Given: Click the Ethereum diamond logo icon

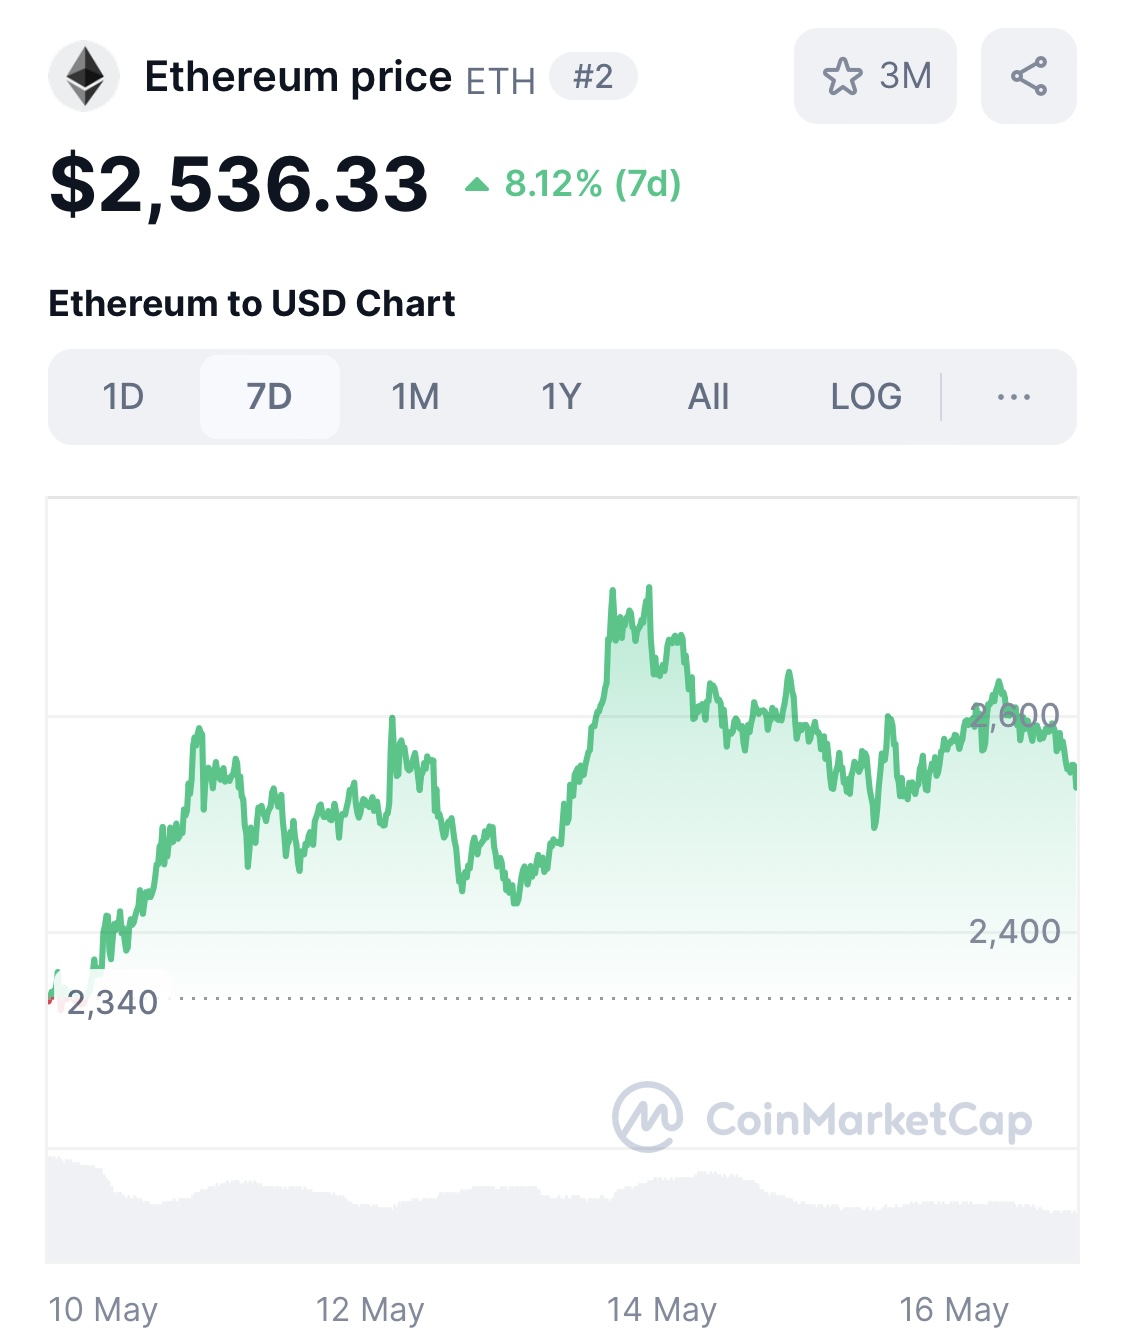Looking at the screenshot, I should [x=84, y=76].
